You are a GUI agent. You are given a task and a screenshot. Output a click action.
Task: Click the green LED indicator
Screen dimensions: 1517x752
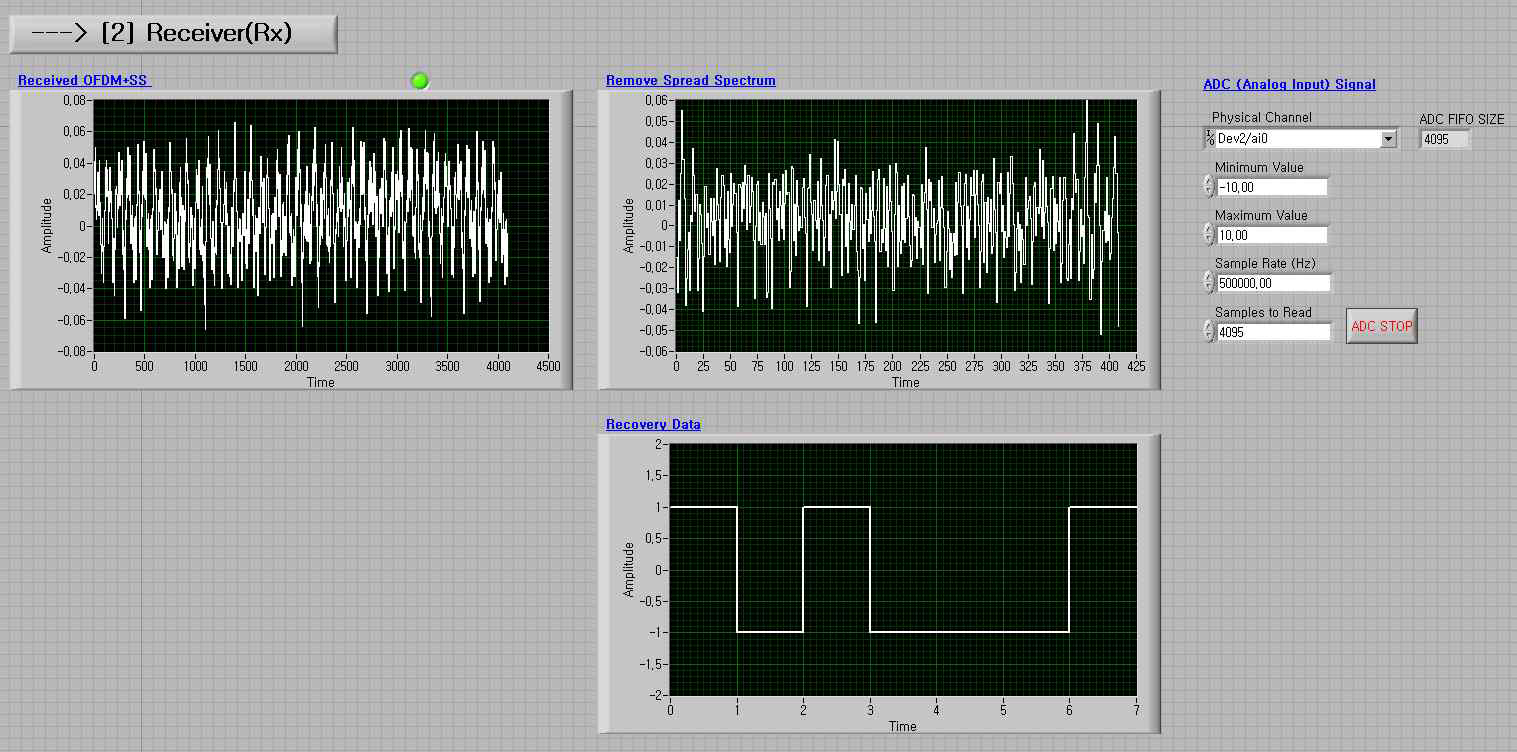click(420, 81)
